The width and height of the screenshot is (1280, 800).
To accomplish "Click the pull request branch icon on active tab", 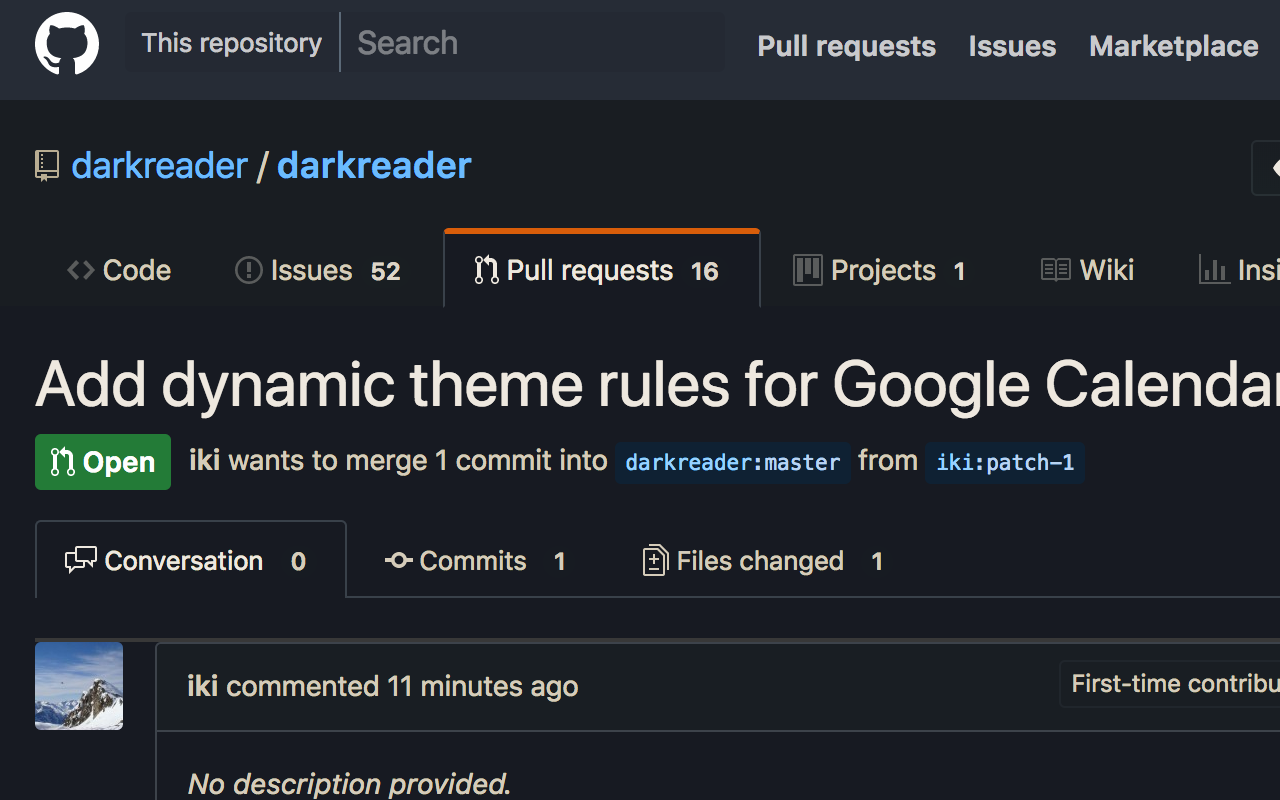I will pos(487,269).
